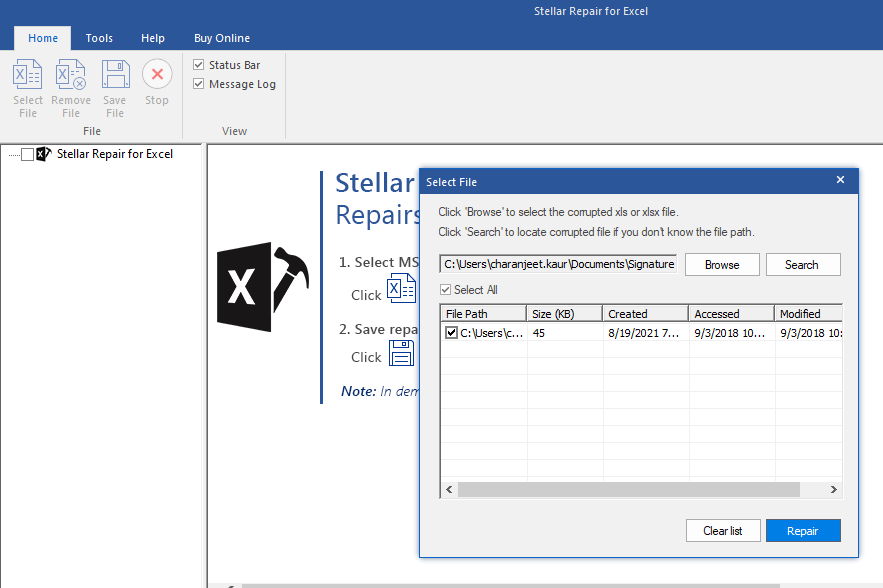Open the Help ribbon tab
This screenshot has width=883, height=588.
coord(153,38)
